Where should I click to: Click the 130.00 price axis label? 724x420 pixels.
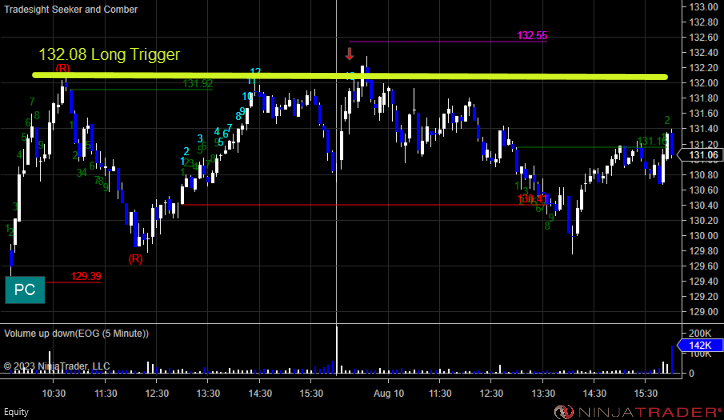point(703,235)
